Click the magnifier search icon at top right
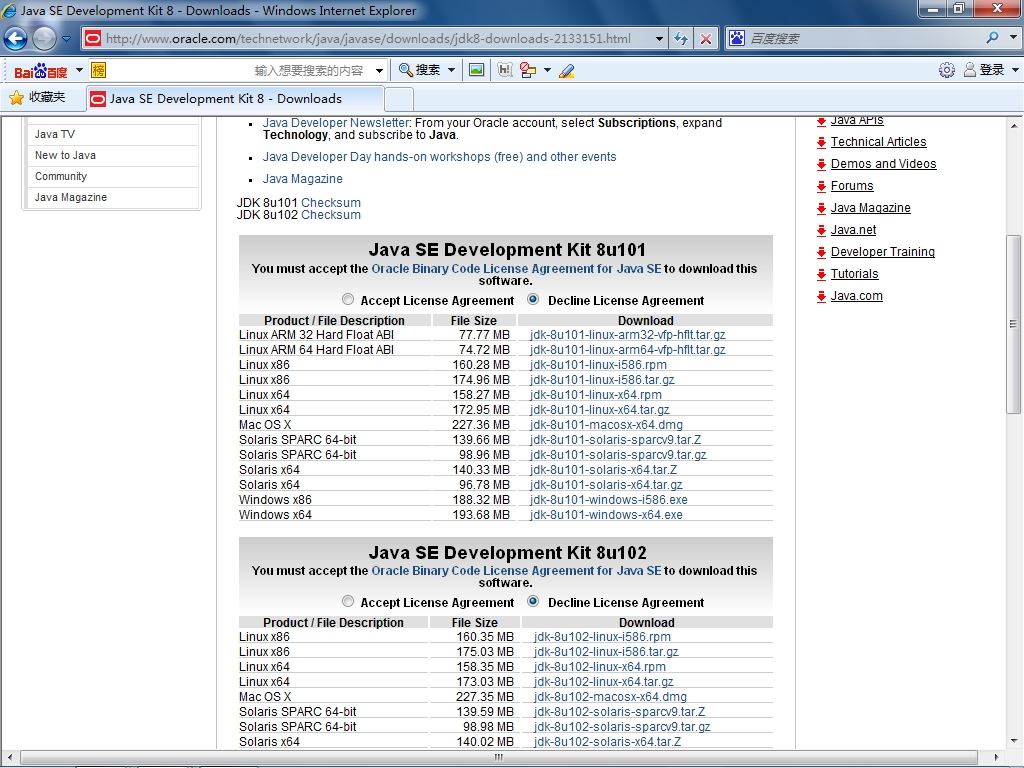Screen dimensions: 1024x768 993,38
